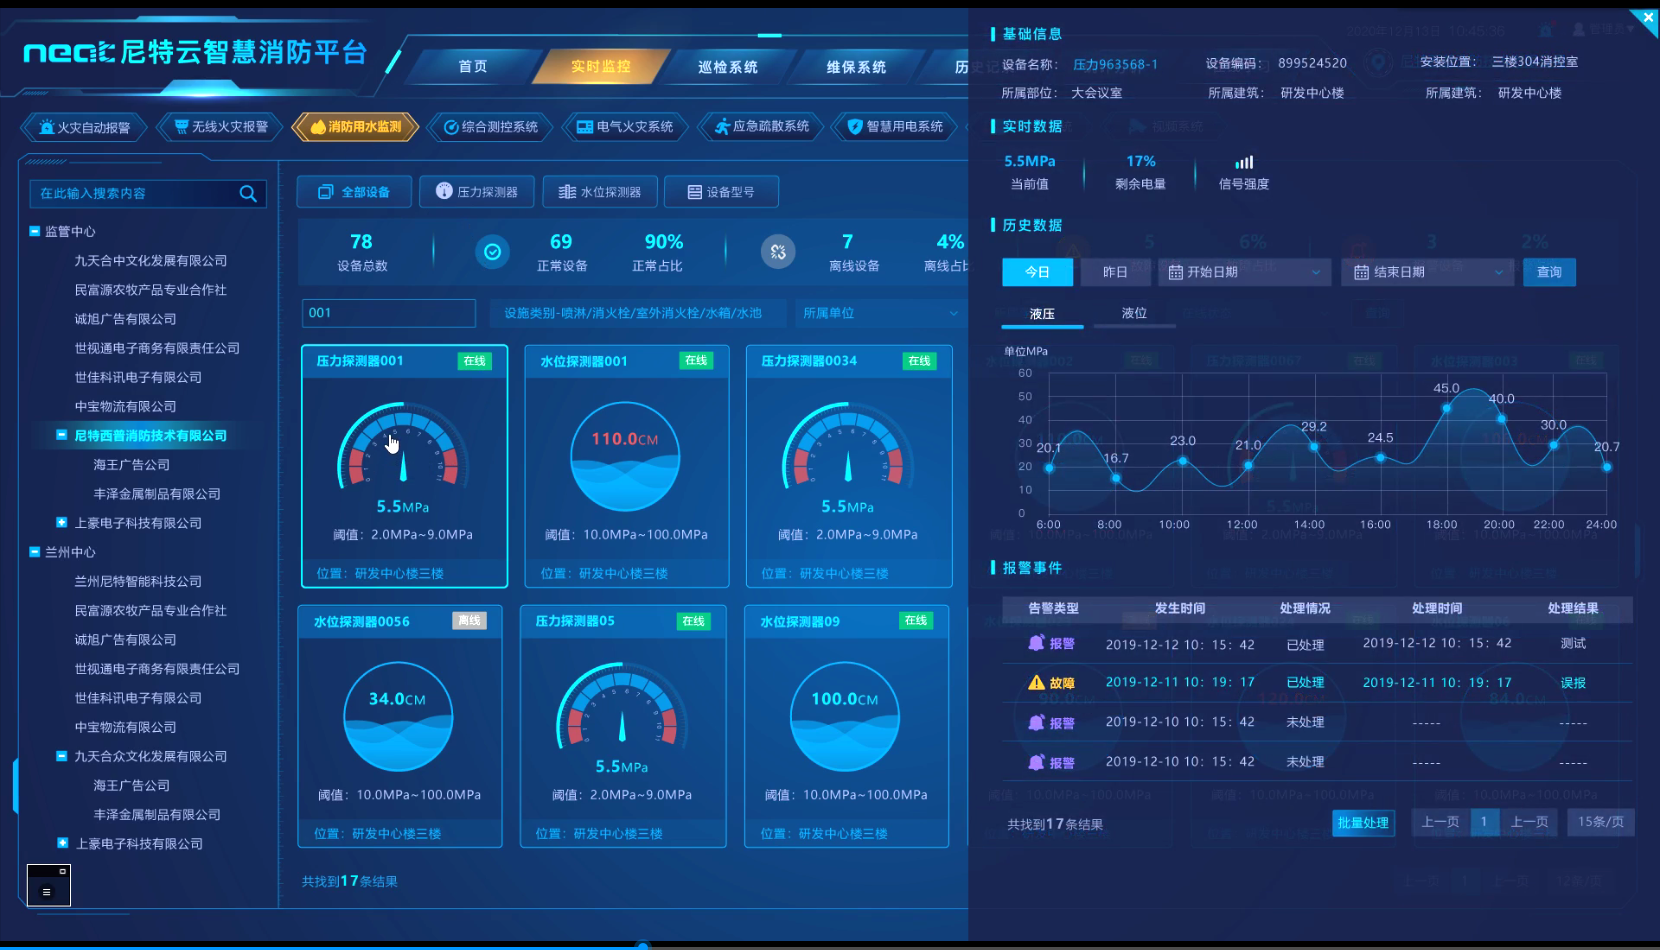Image resolution: width=1660 pixels, height=950 pixels.
Task: Open the 无线火灾报警 system icon
Action: pyautogui.click(x=181, y=127)
